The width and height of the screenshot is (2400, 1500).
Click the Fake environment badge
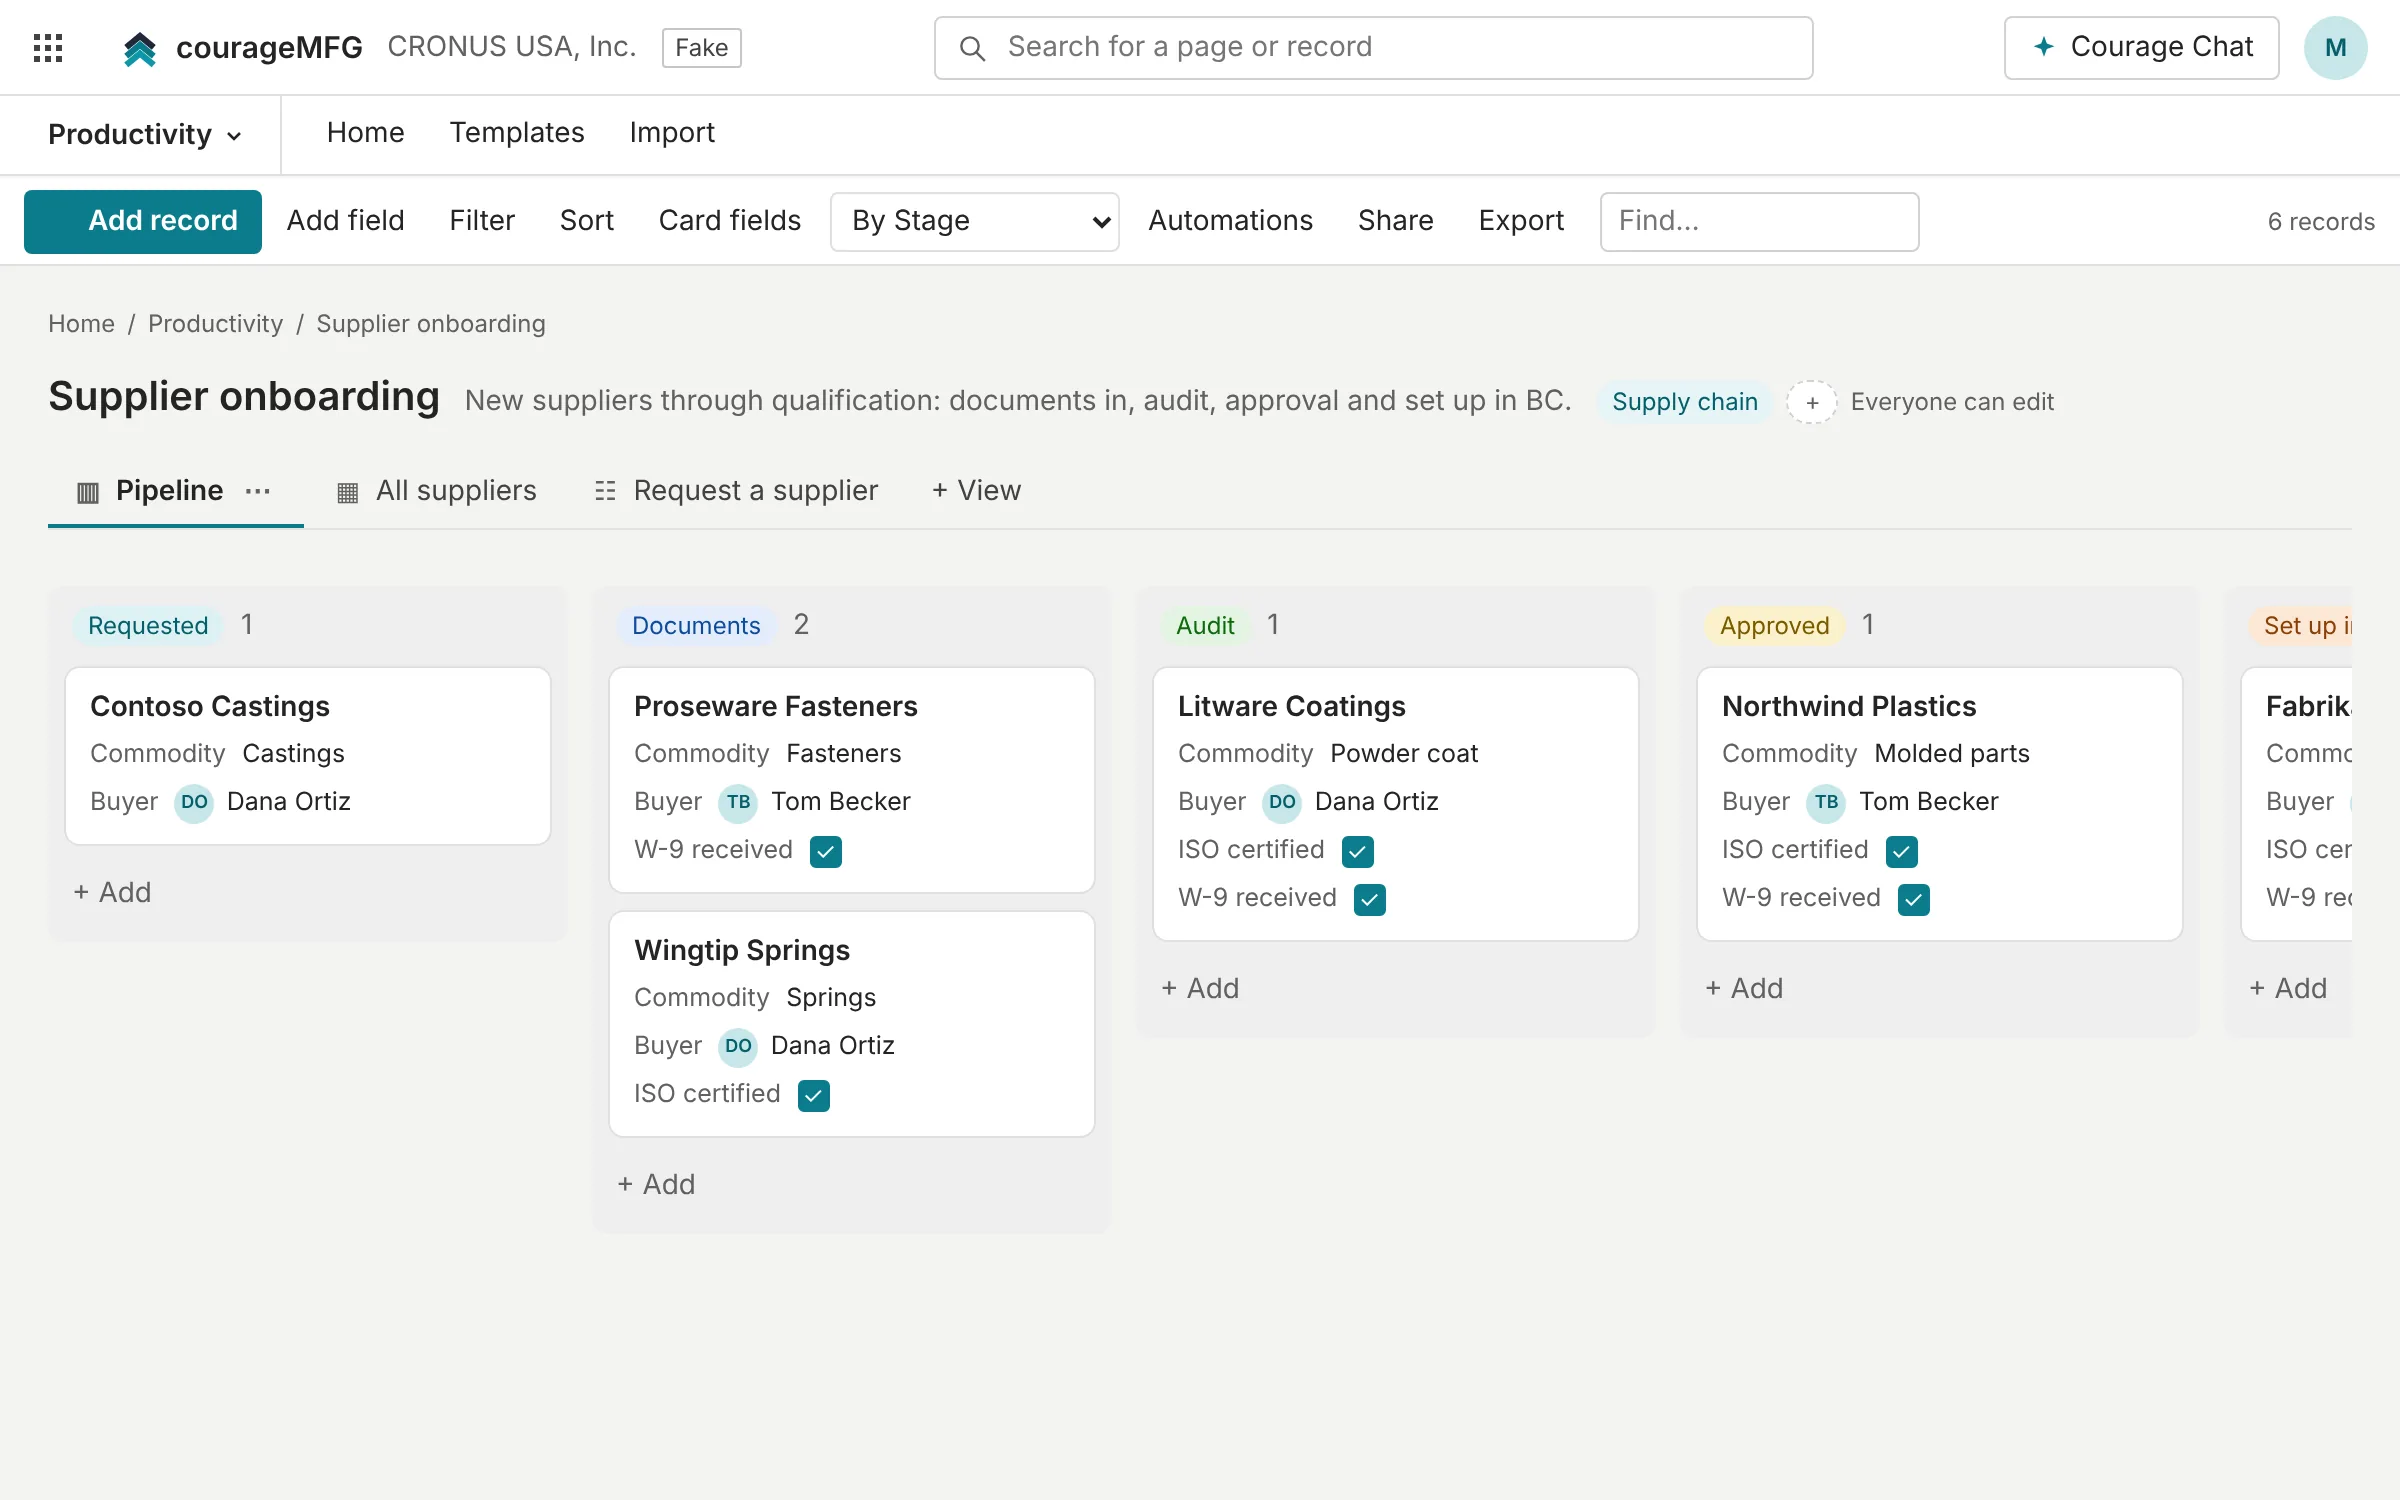(702, 47)
